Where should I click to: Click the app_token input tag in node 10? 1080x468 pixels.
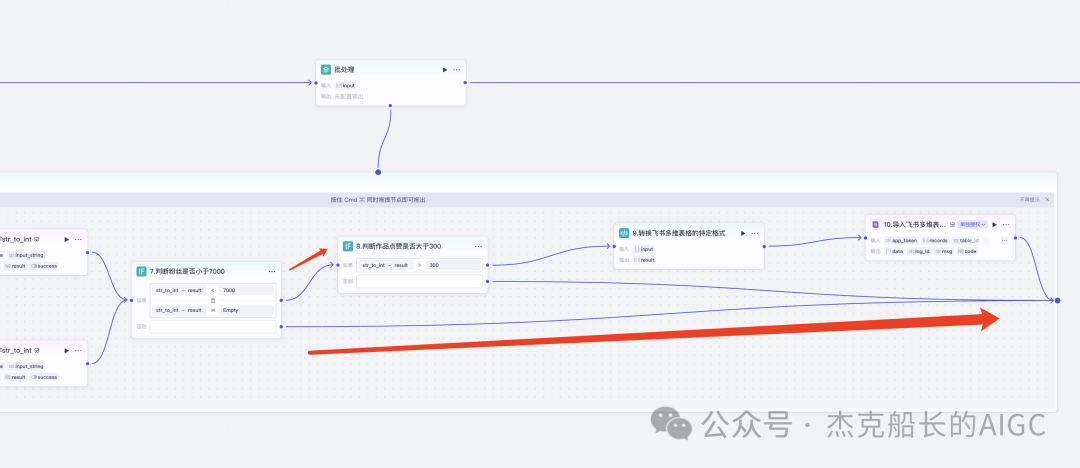[900, 241]
